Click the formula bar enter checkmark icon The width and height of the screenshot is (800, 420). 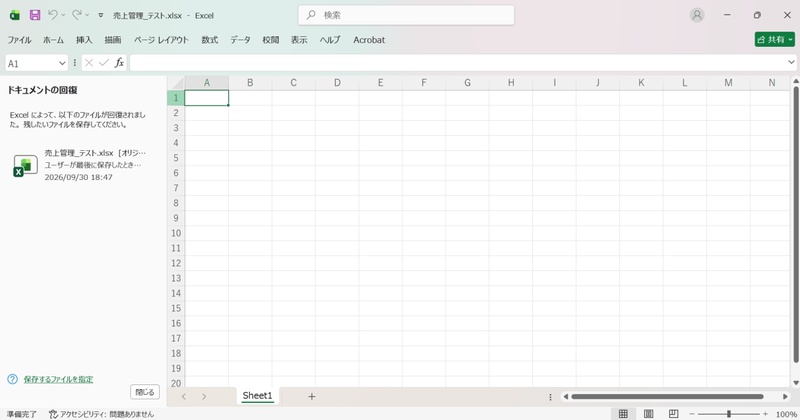pos(104,63)
